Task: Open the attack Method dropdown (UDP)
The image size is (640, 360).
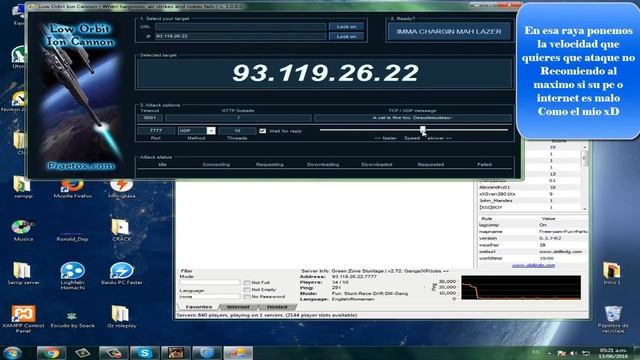Action: tap(211, 131)
